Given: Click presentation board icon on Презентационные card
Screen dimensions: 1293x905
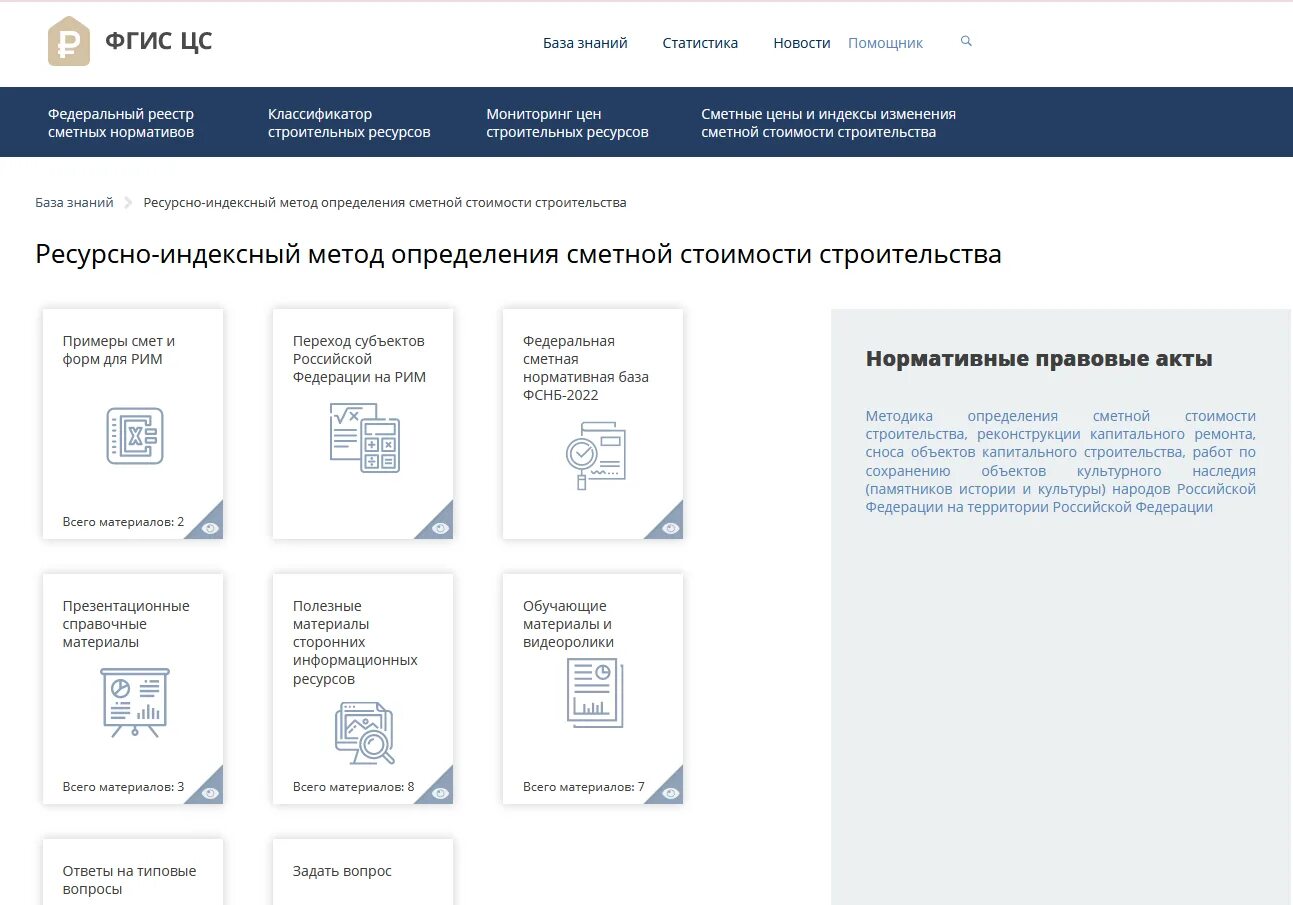Looking at the screenshot, I should tap(135, 703).
